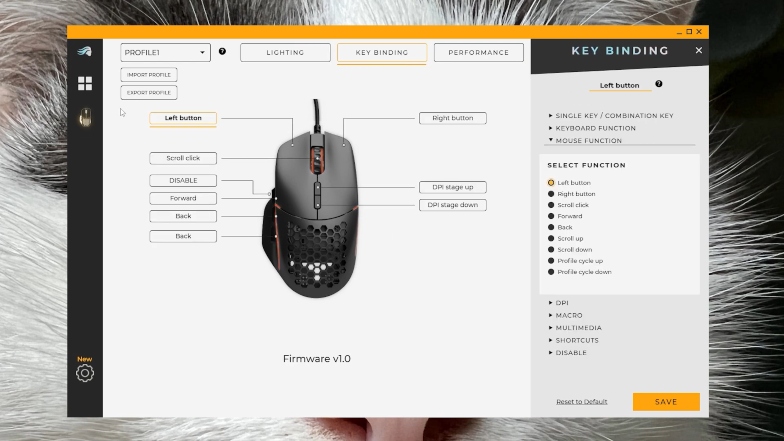Select the Forward mapping box
The height and width of the screenshot is (441, 784).
[183, 198]
